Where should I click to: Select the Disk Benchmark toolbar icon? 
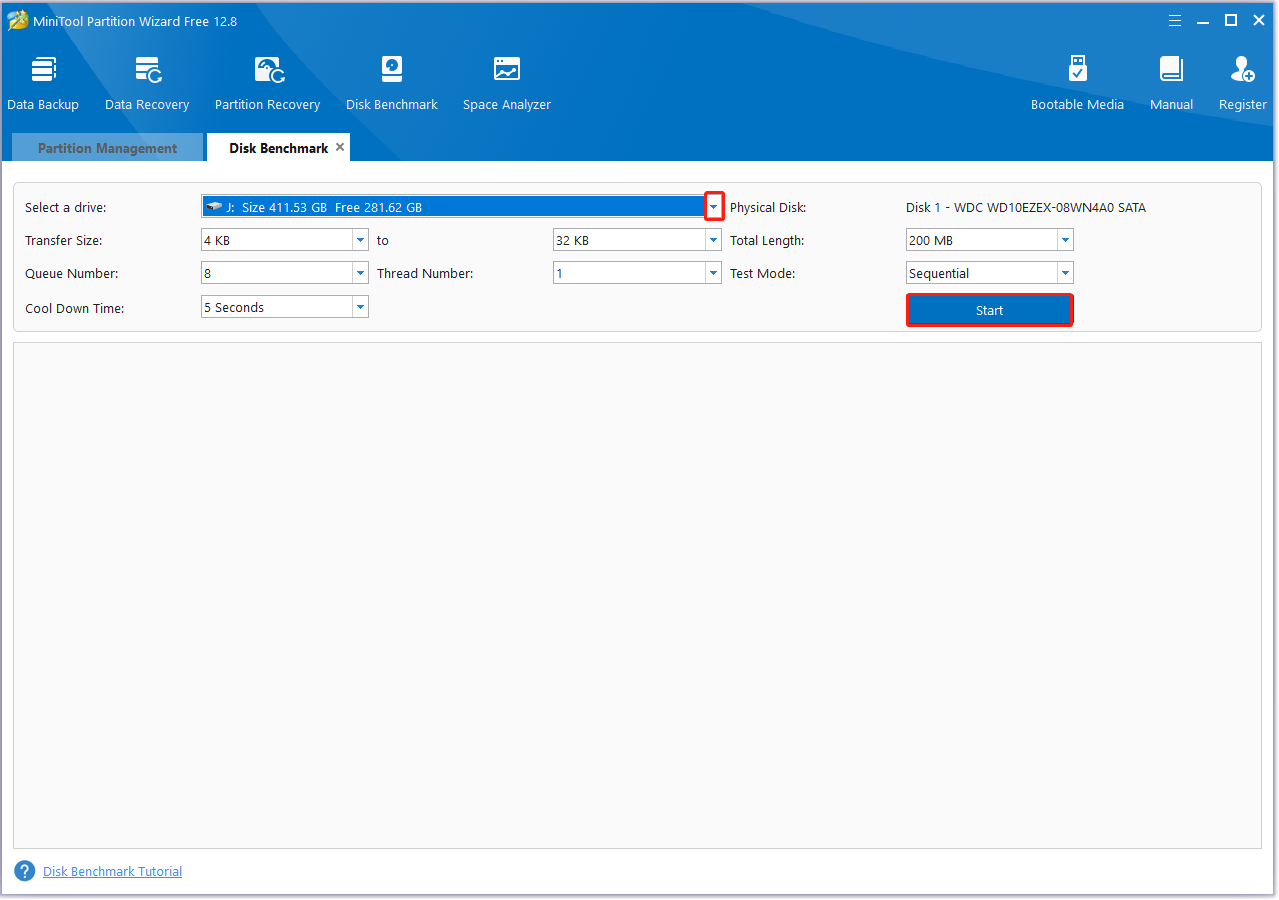[x=392, y=83]
